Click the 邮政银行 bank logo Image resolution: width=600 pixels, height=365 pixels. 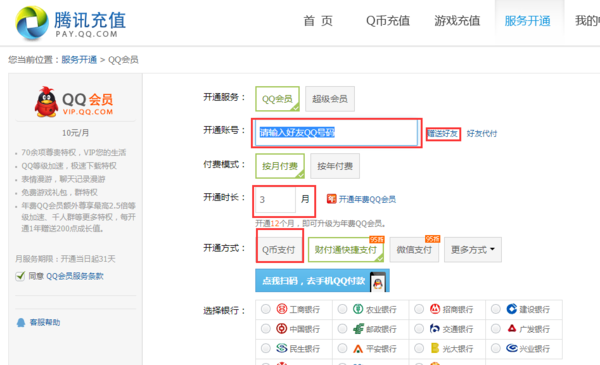[x=358, y=328]
